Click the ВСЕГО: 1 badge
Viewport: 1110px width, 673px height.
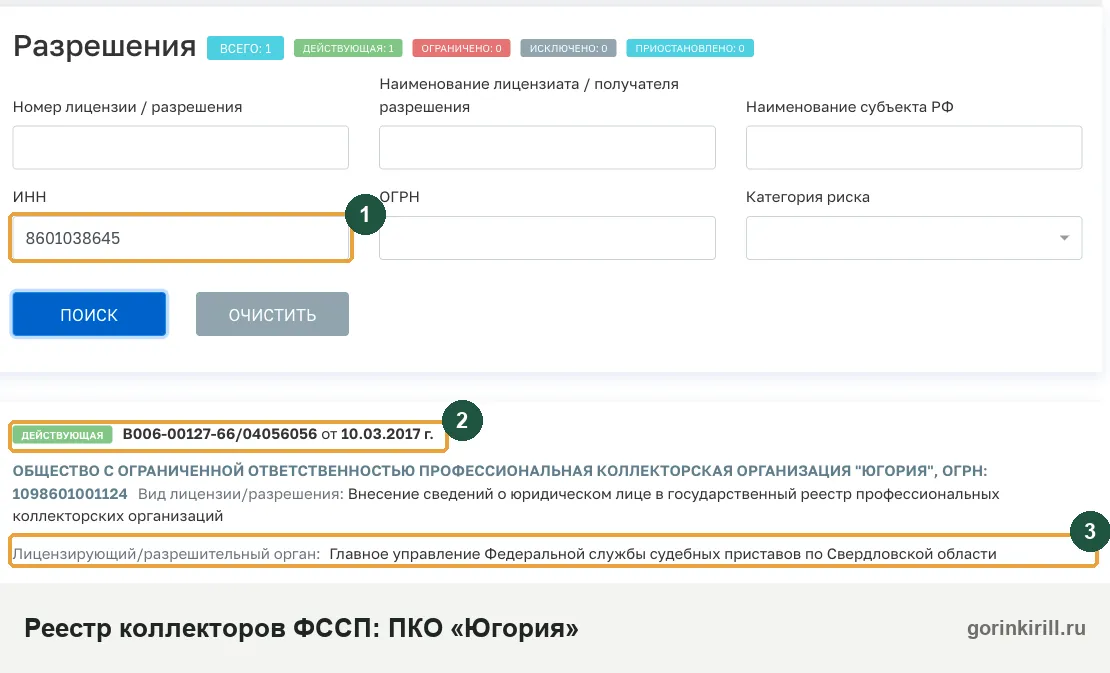[246, 48]
